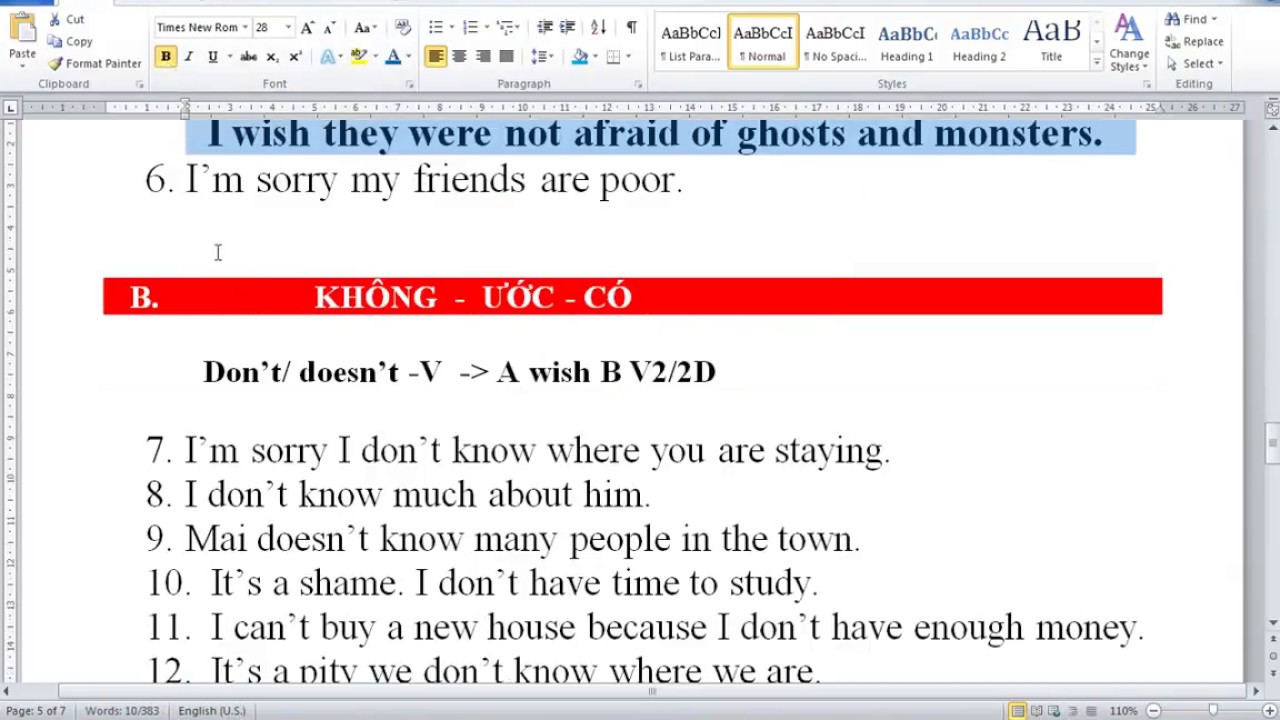Toggle Underline formatting
The image size is (1280, 720).
212,57
